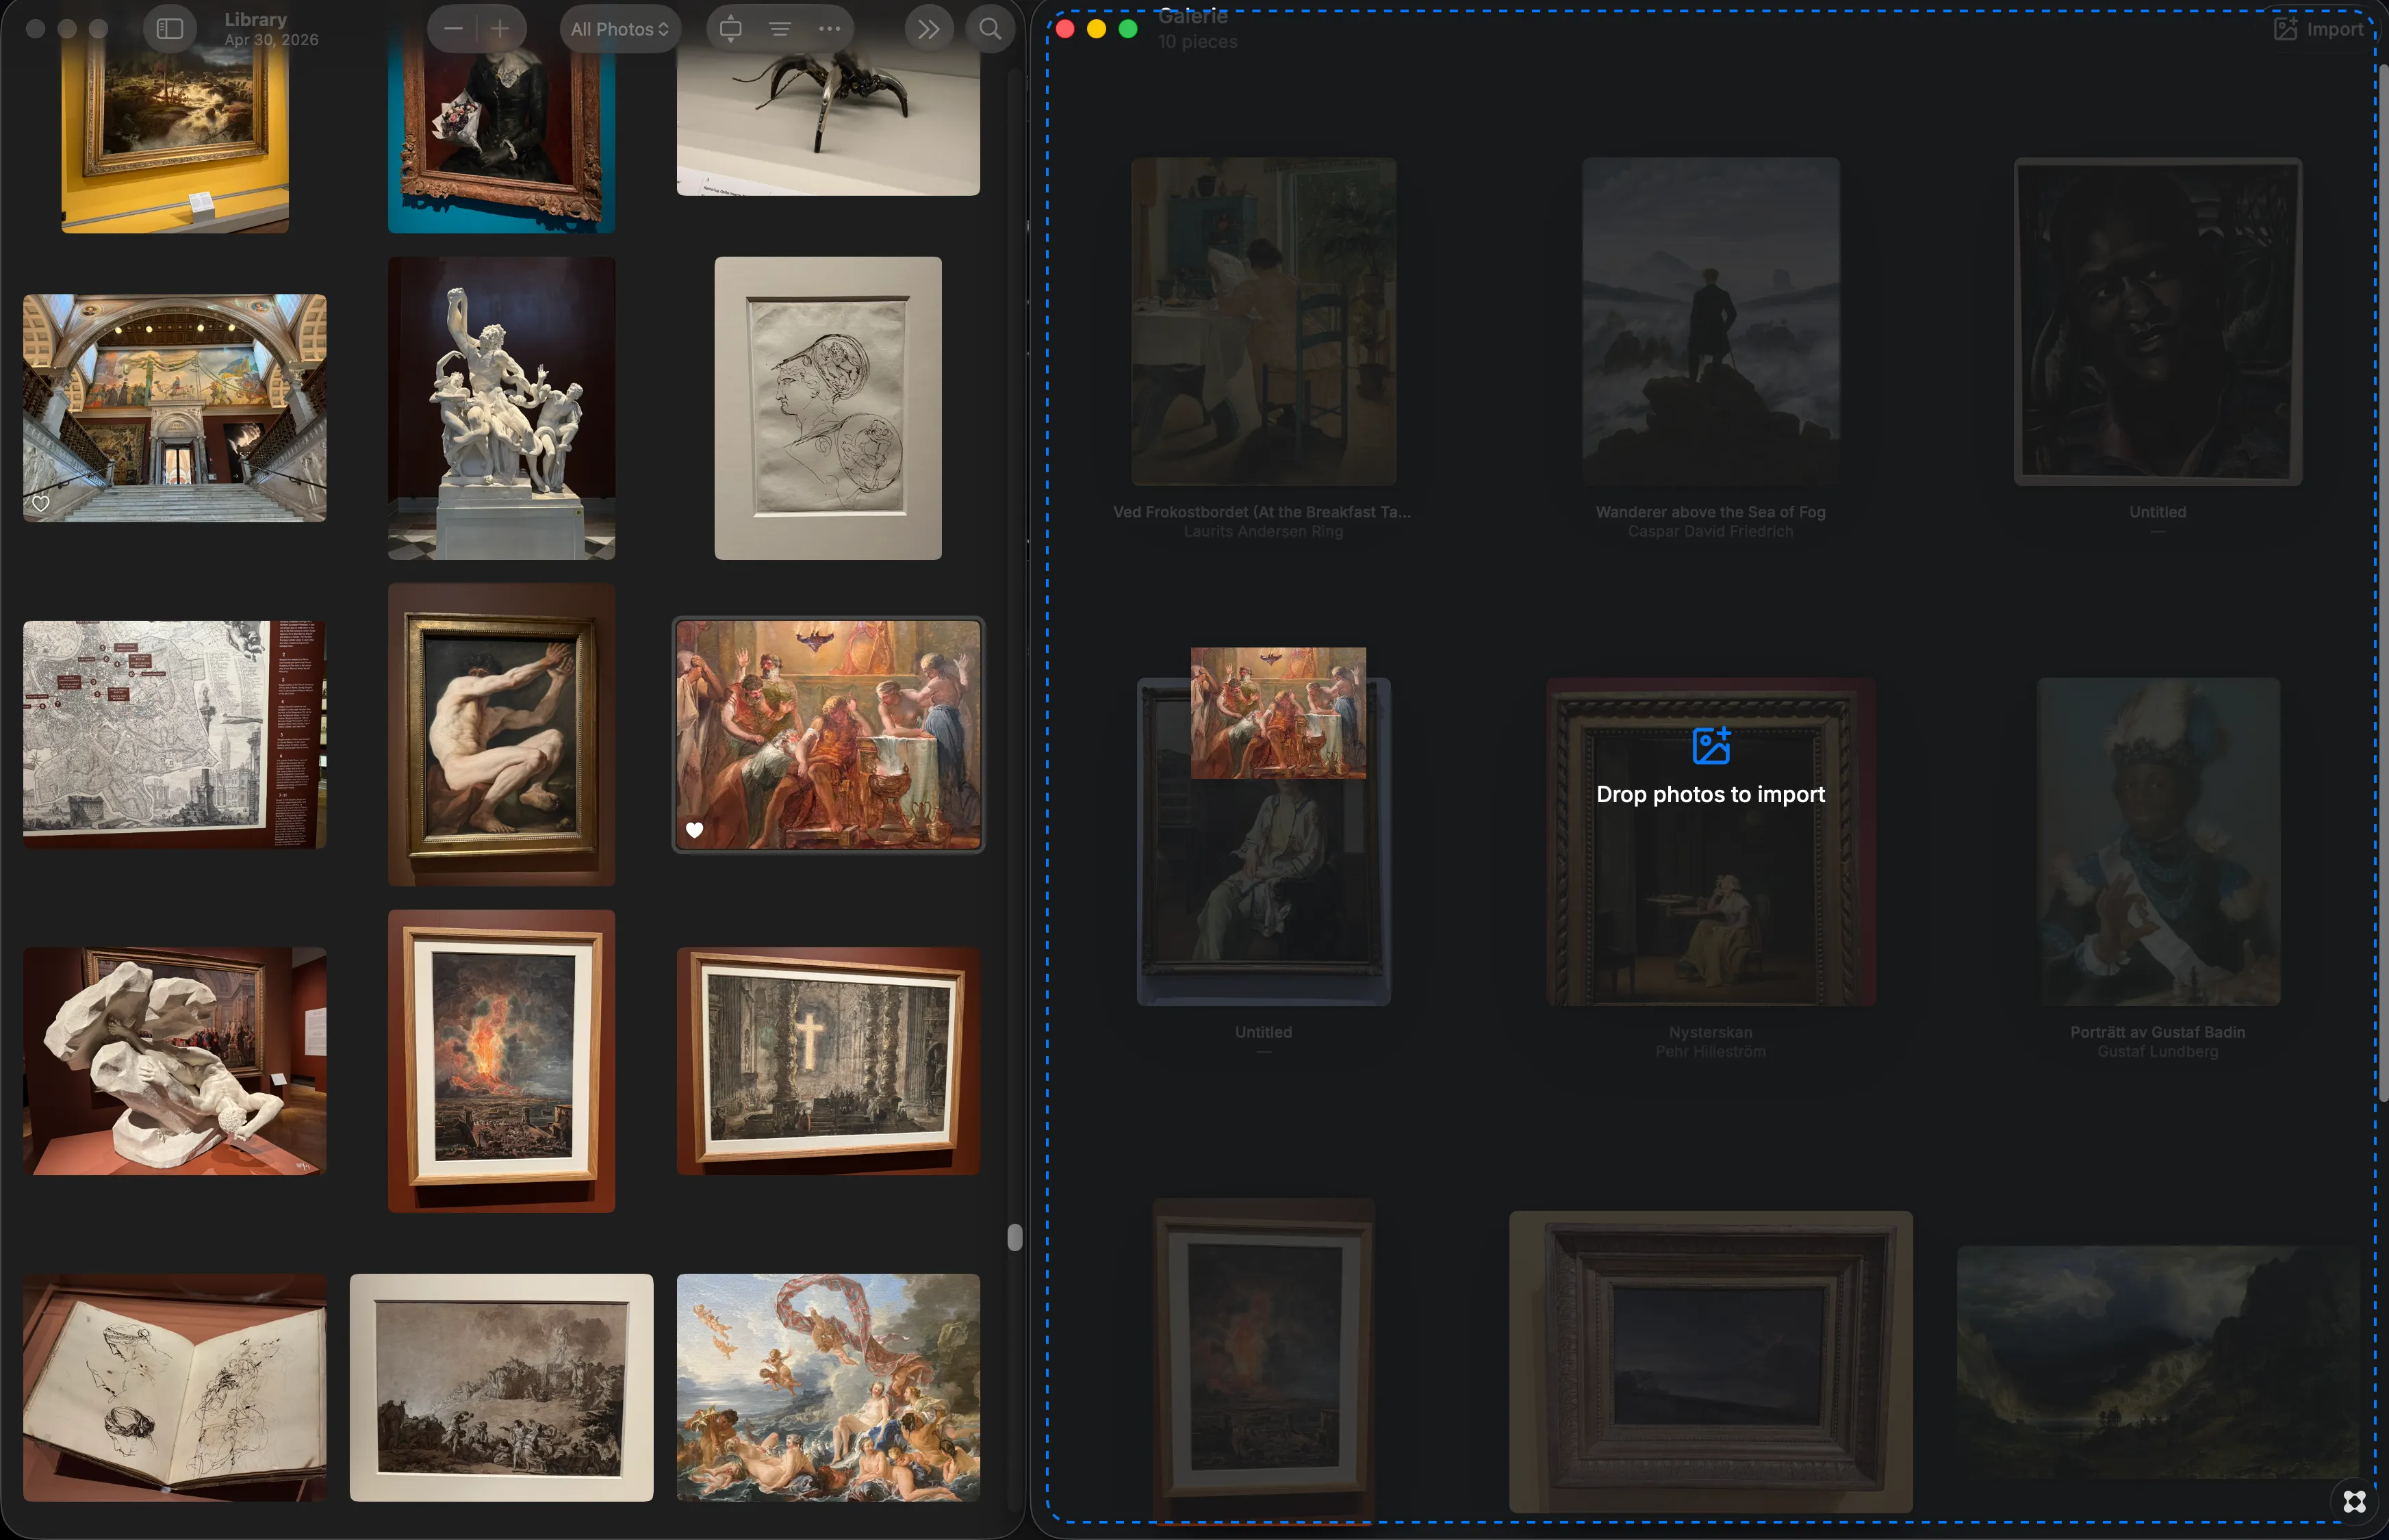2389x1540 pixels.
Task: Open the more options ellipsis in Photos
Action: click(829, 29)
